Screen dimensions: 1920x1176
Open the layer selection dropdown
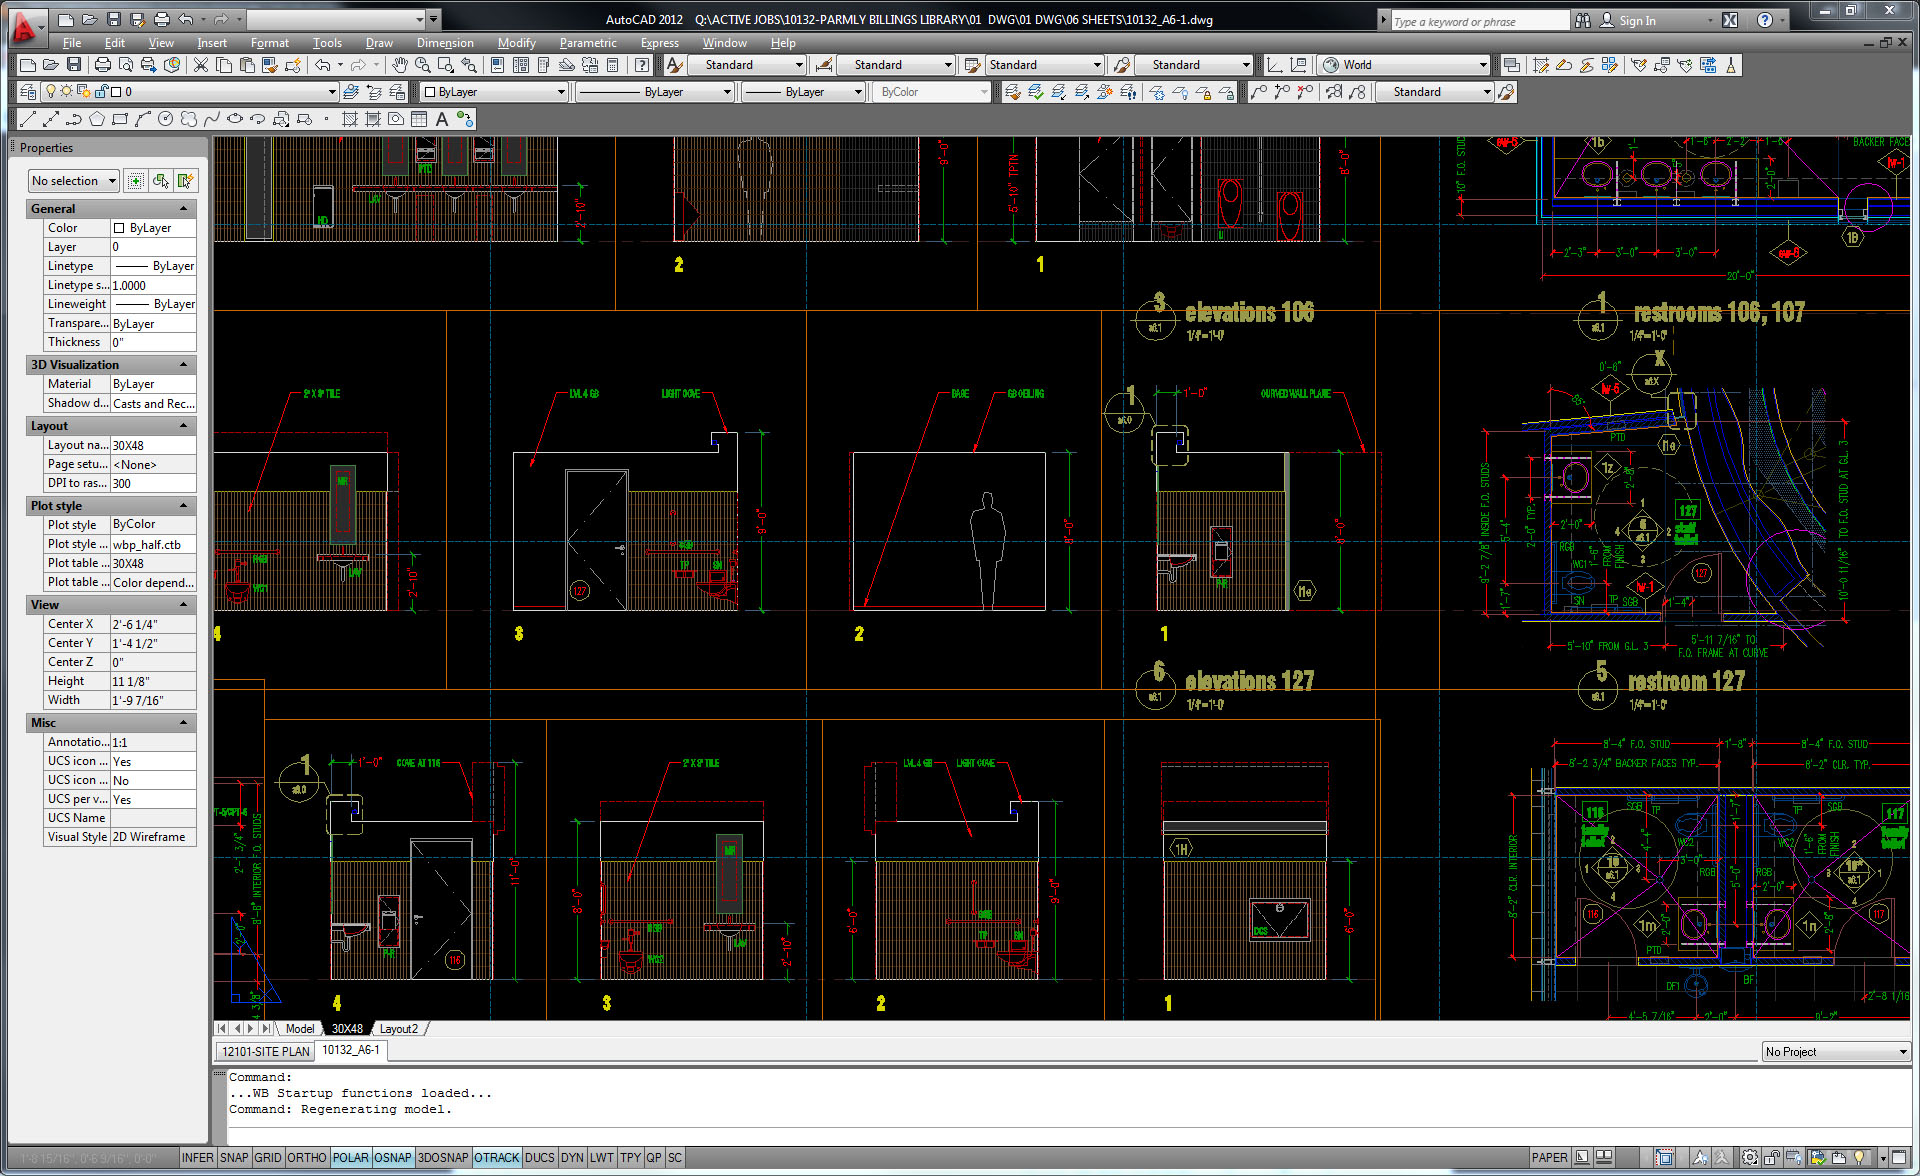click(x=332, y=91)
